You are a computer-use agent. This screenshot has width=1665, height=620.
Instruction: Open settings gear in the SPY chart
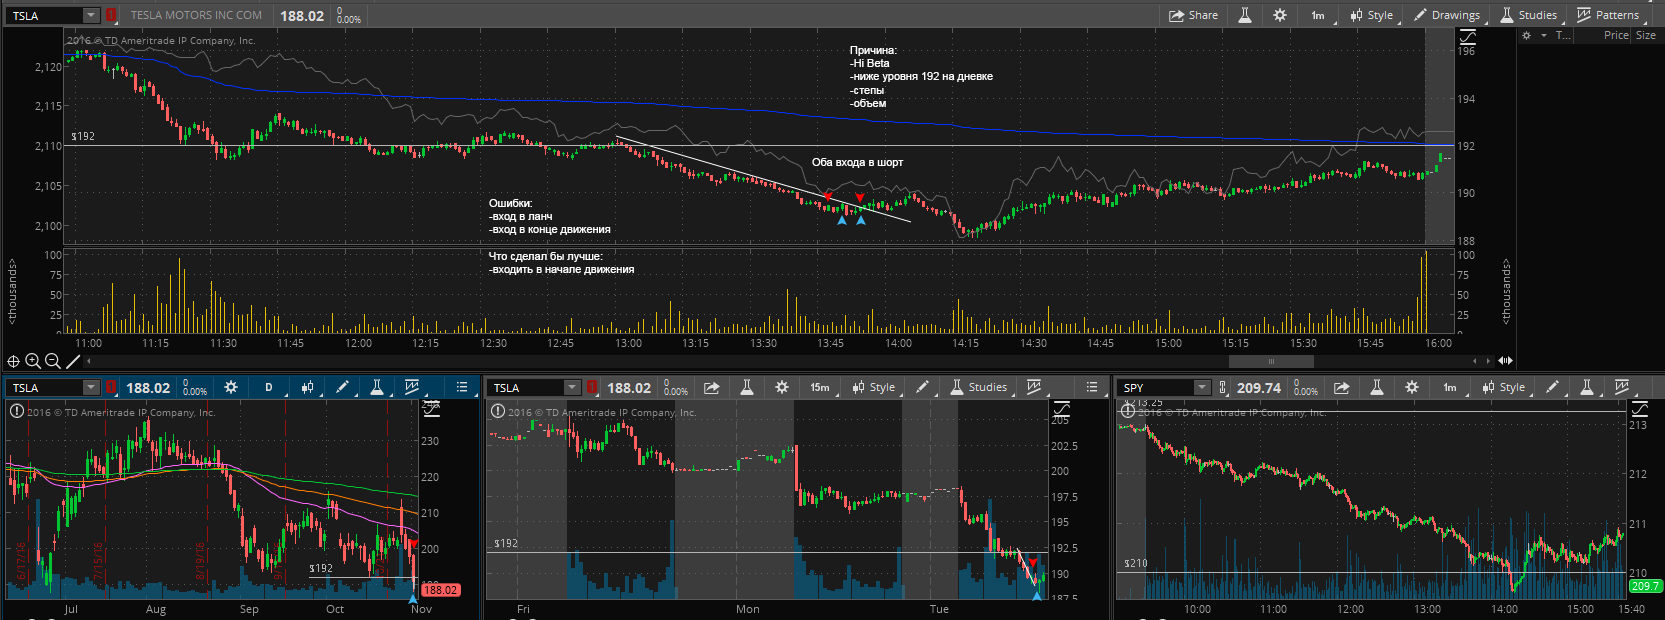(x=1412, y=387)
